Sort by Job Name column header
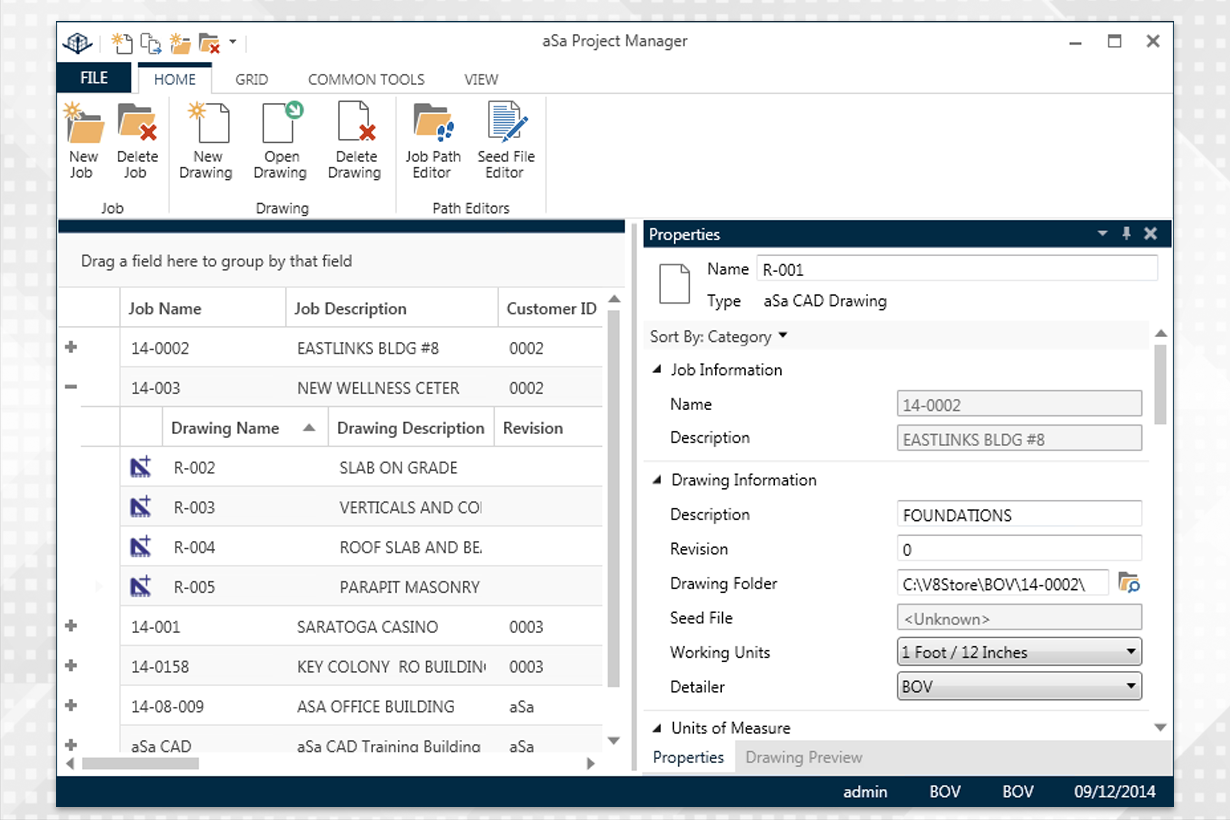 tap(203, 308)
